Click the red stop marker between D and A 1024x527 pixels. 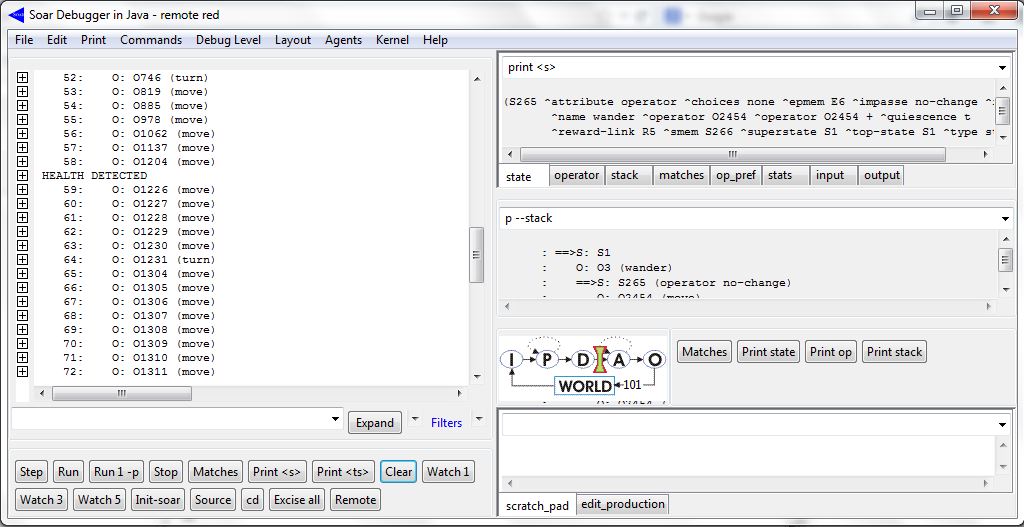(601, 360)
